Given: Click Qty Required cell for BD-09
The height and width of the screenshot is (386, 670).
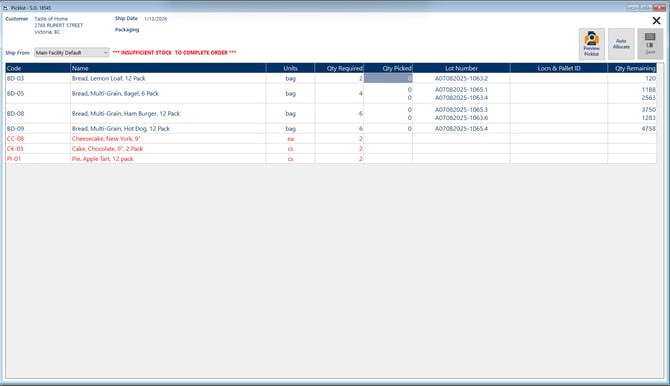Looking at the screenshot, I should pos(339,128).
